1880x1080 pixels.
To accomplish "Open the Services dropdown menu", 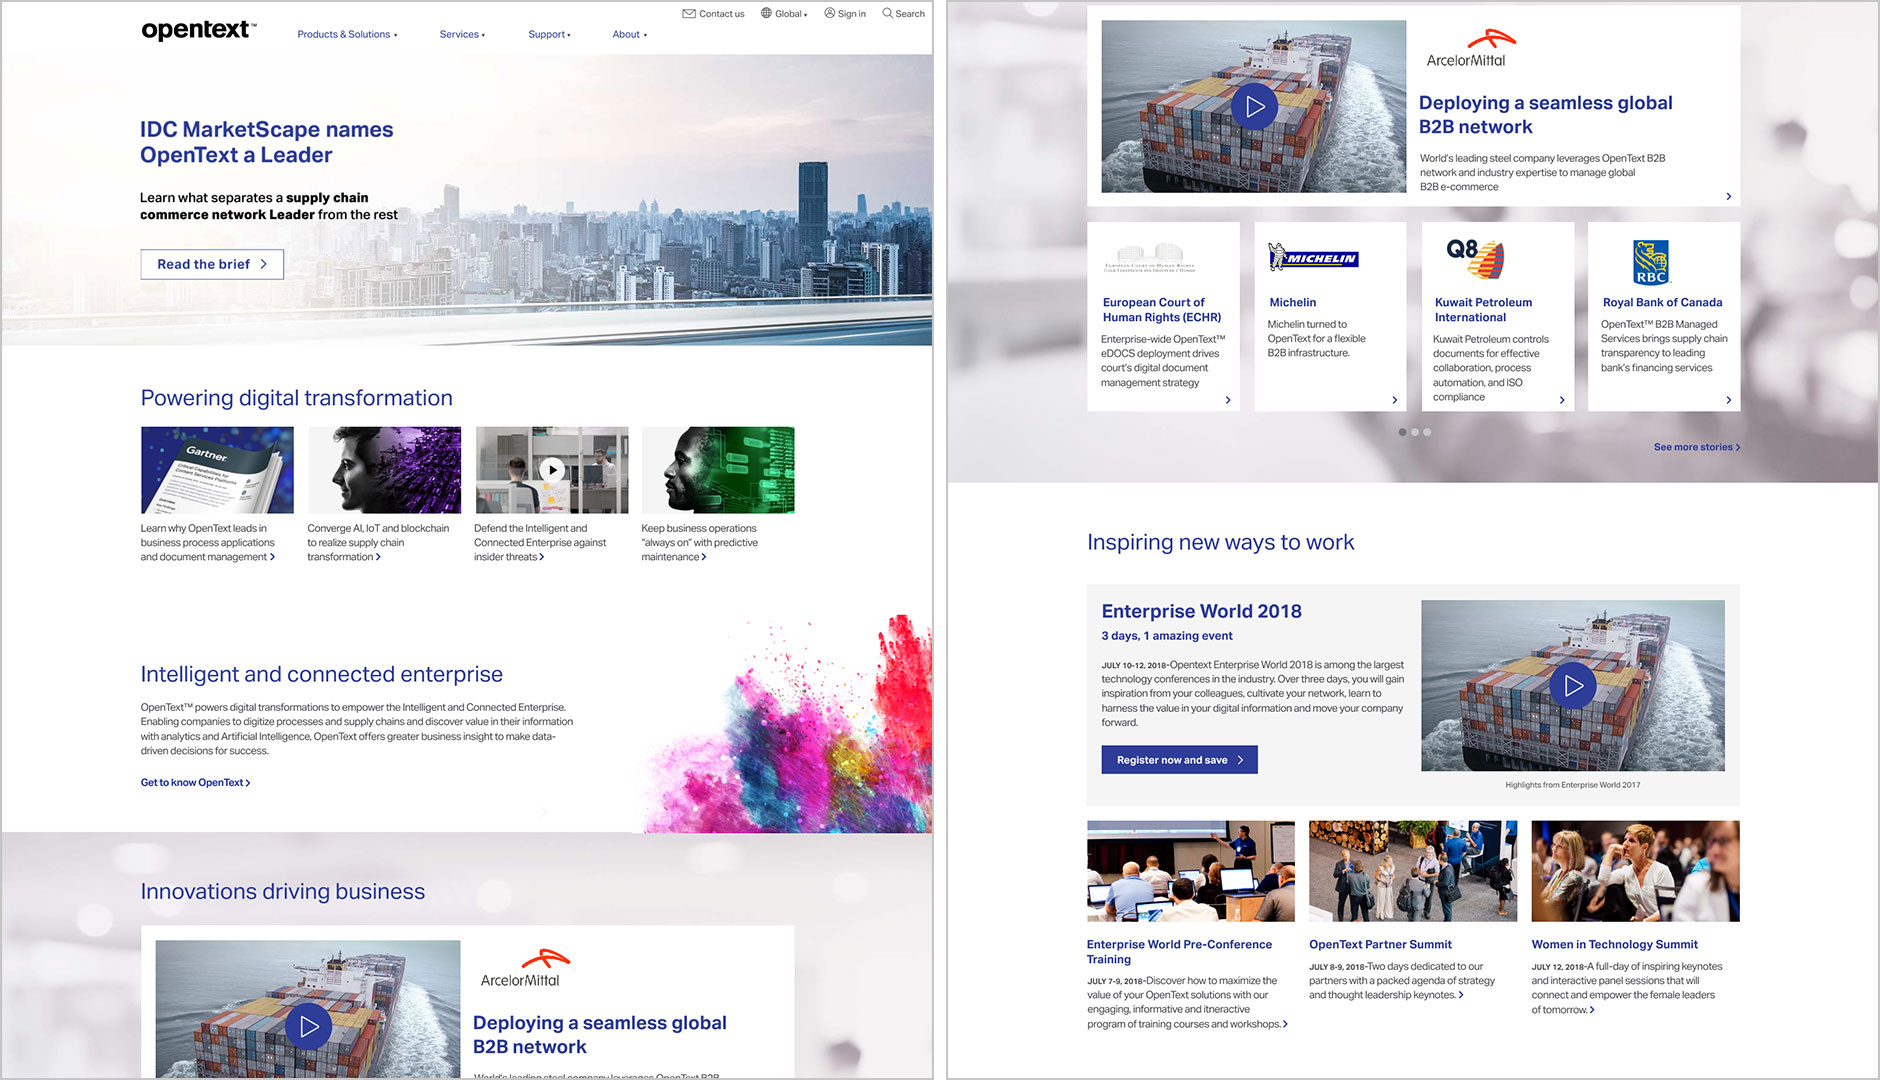I will pyautogui.click(x=462, y=35).
